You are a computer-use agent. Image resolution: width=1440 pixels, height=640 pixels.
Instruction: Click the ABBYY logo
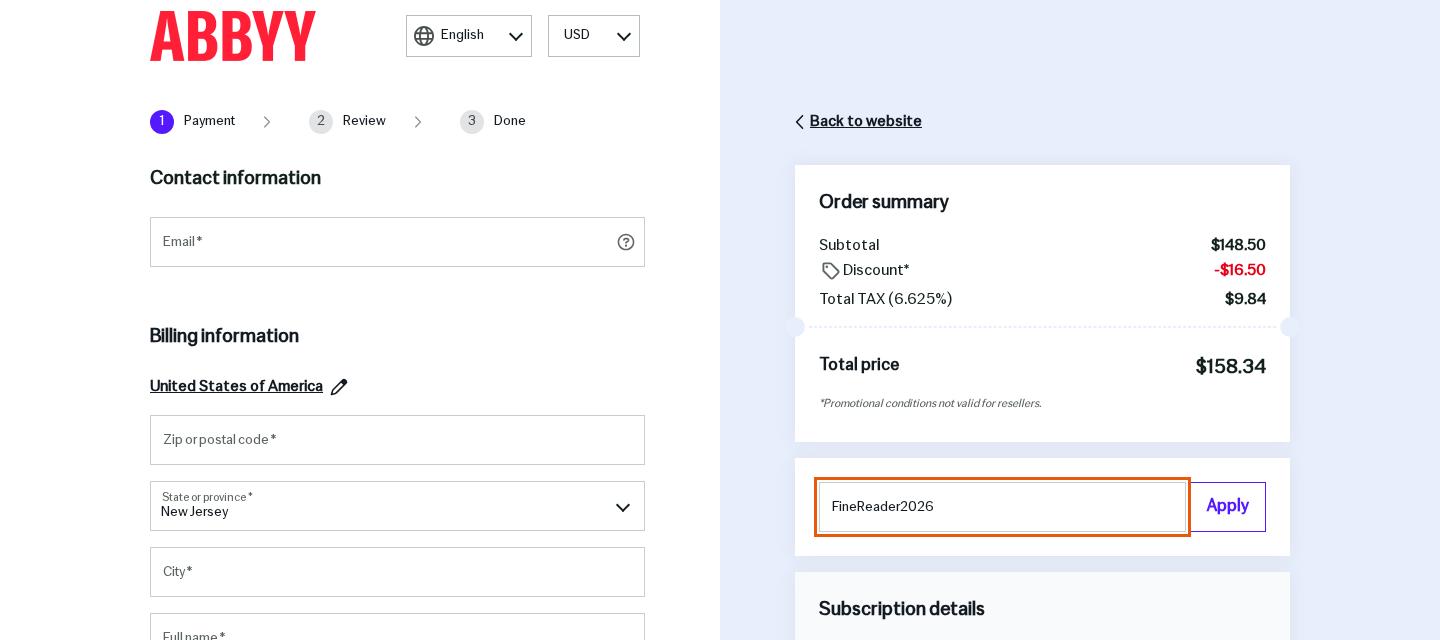point(232,36)
